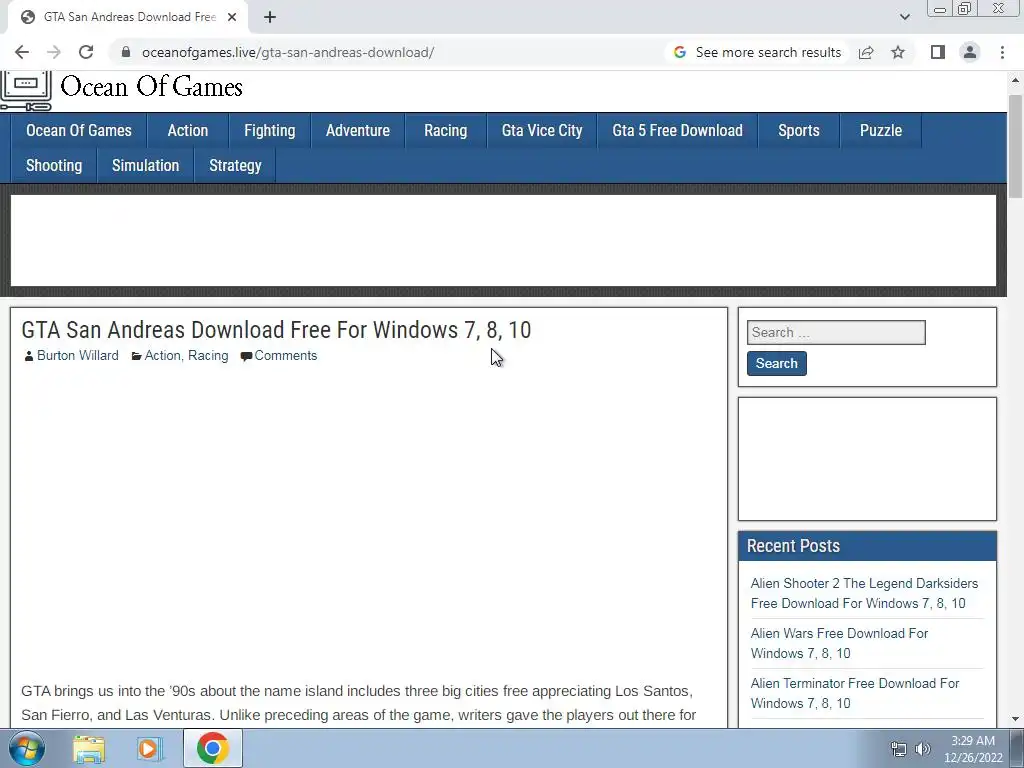The width and height of the screenshot is (1024, 768).
Task: Click the Ocean Of Games logo icon
Action: click(25, 91)
